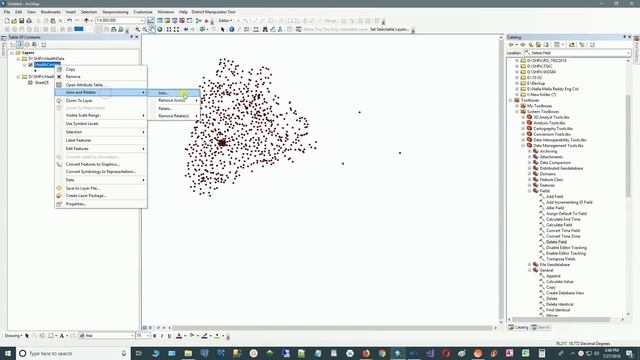Open the Drawing menu button

[x=13, y=336]
